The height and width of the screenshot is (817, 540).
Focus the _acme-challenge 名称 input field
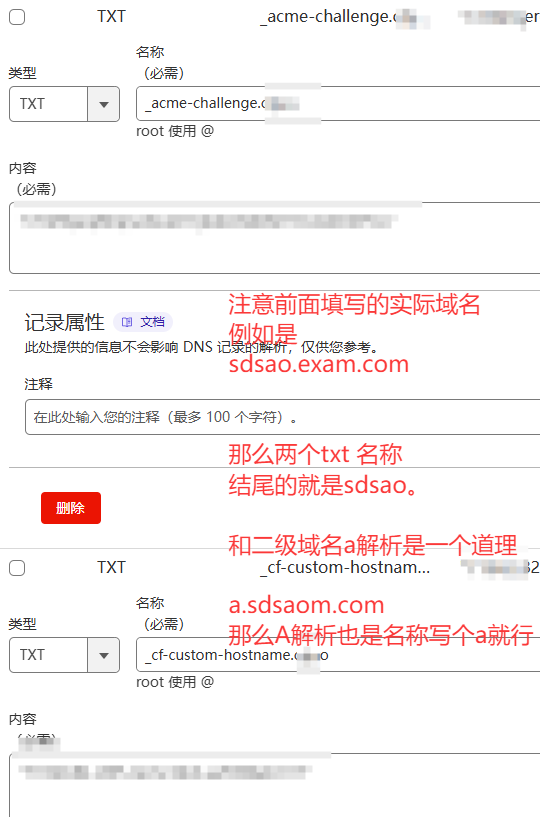[338, 104]
